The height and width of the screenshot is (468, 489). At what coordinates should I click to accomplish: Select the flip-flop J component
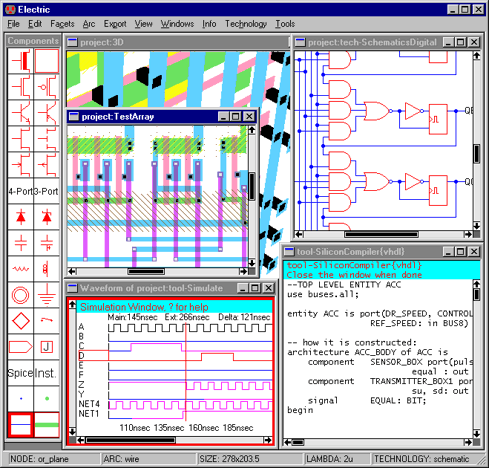pyautogui.click(x=47, y=347)
